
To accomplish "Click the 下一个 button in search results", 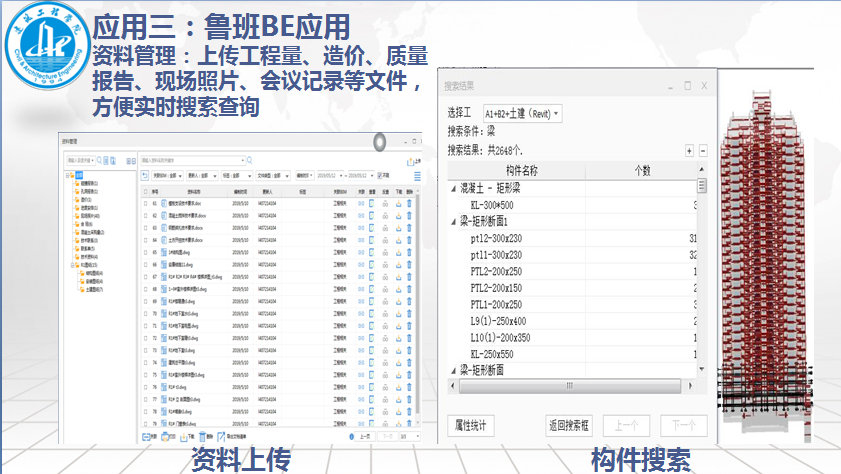I will tap(684, 426).
